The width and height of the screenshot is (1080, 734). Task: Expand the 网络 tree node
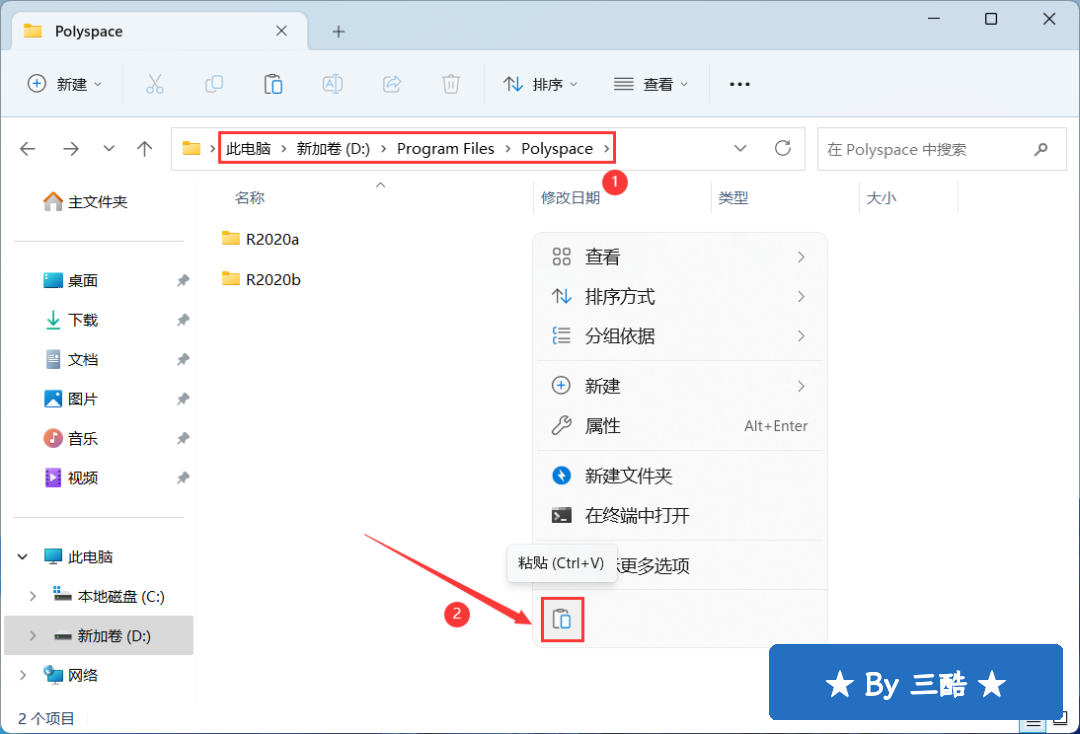click(x=23, y=675)
